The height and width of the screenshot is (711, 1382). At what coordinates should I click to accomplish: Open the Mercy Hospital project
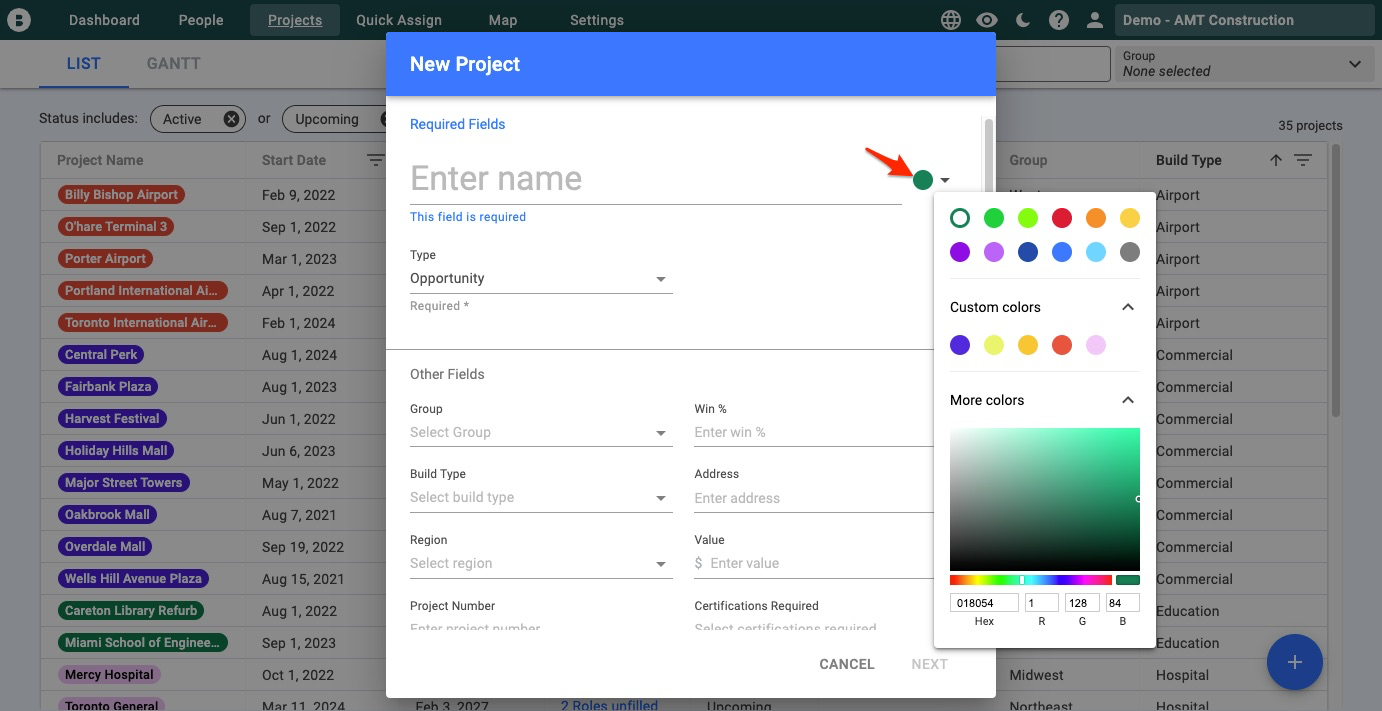[109, 675]
